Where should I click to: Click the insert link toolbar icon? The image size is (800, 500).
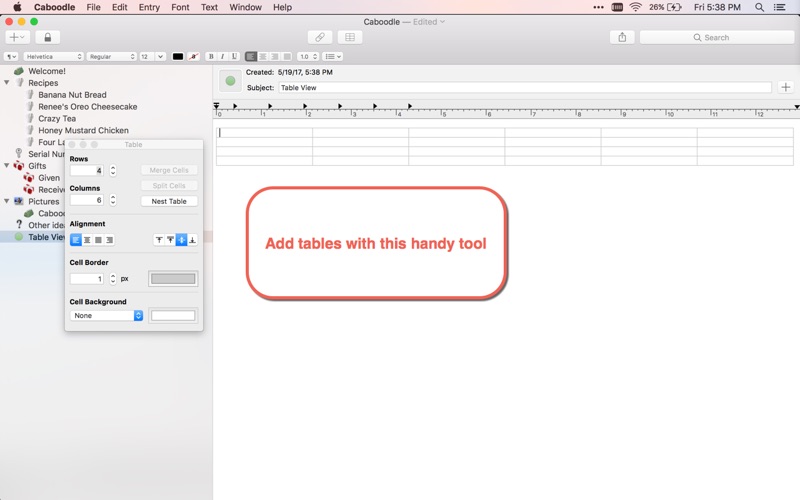320,37
